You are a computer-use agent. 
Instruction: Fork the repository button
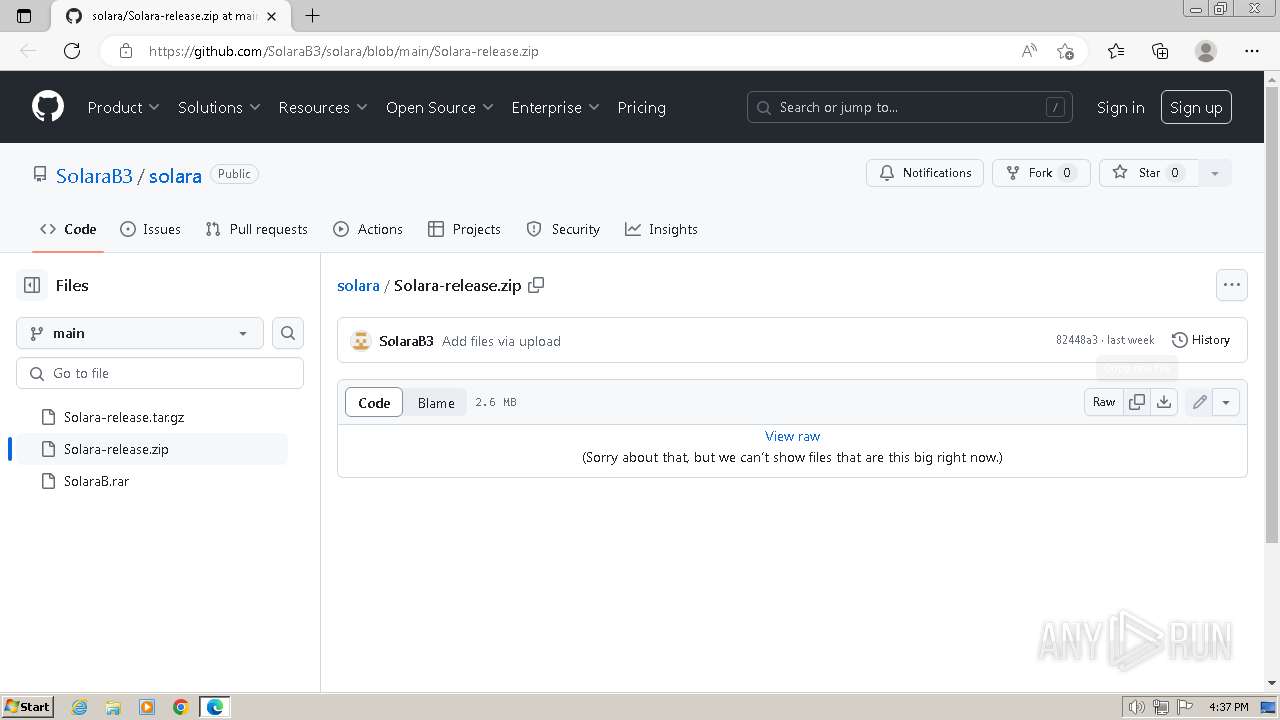tap(1041, 173)
